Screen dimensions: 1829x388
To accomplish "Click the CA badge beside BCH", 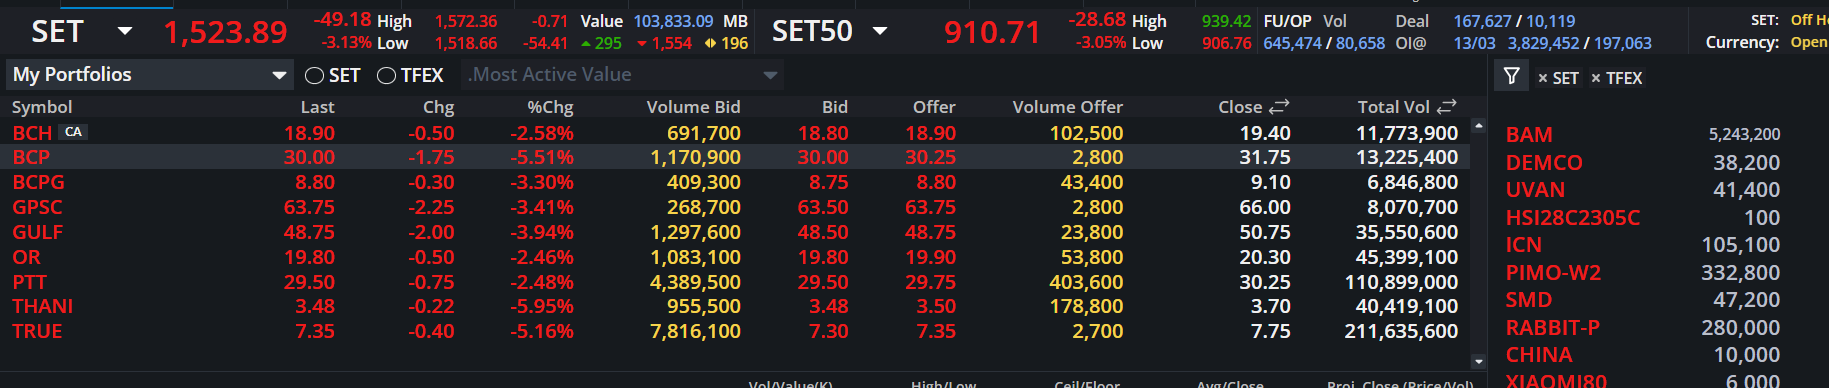I will tap(73, 132).
